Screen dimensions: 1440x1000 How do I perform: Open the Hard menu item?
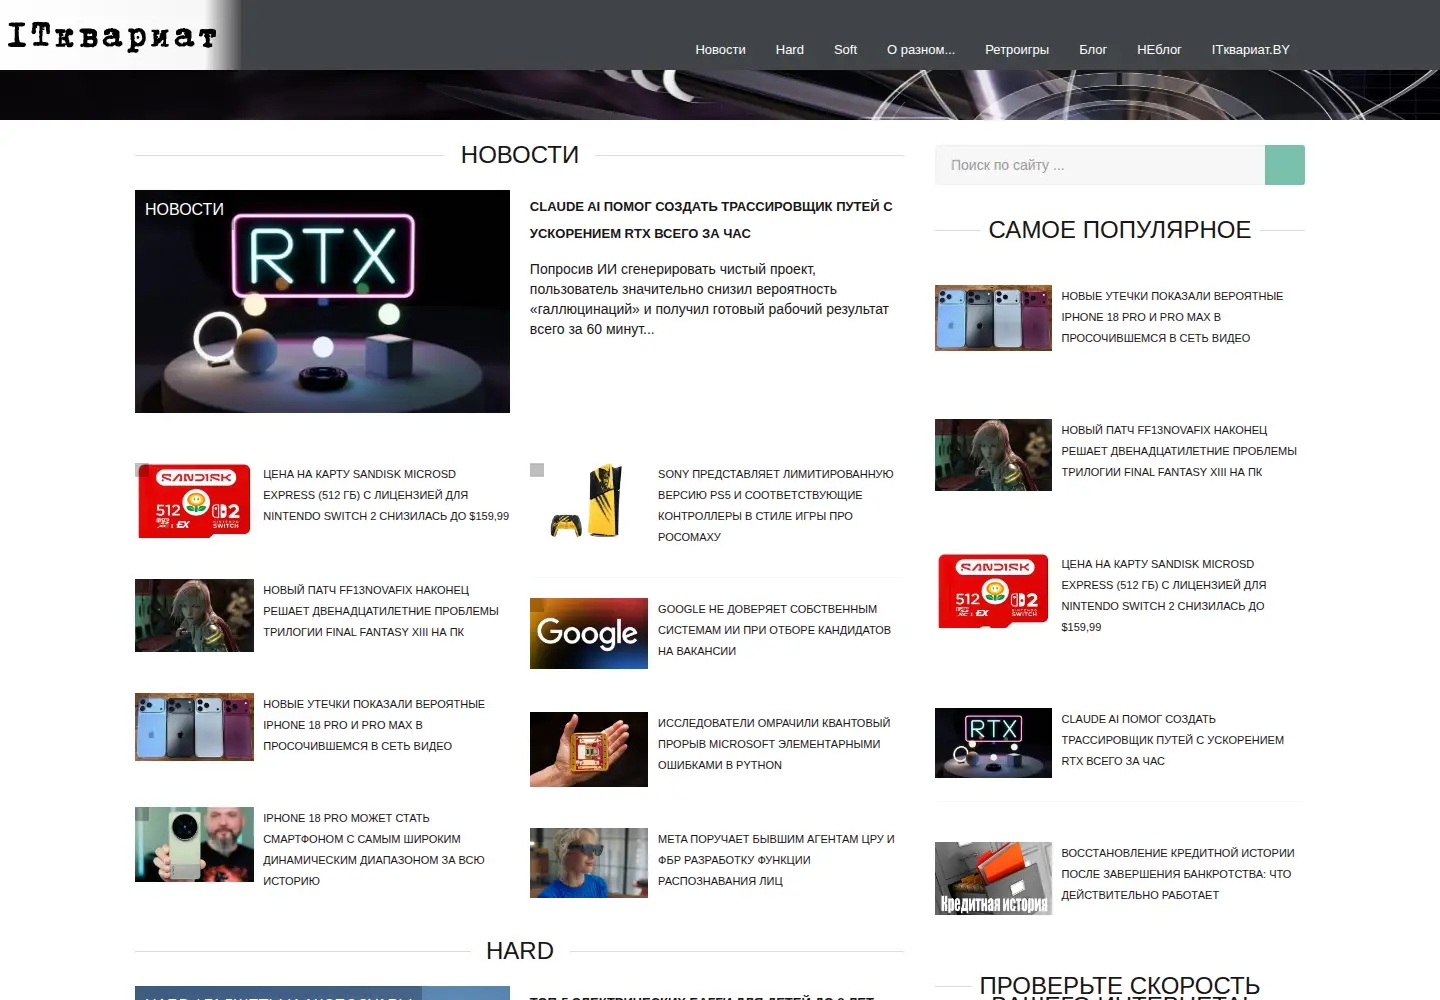(x=789, y=49)
